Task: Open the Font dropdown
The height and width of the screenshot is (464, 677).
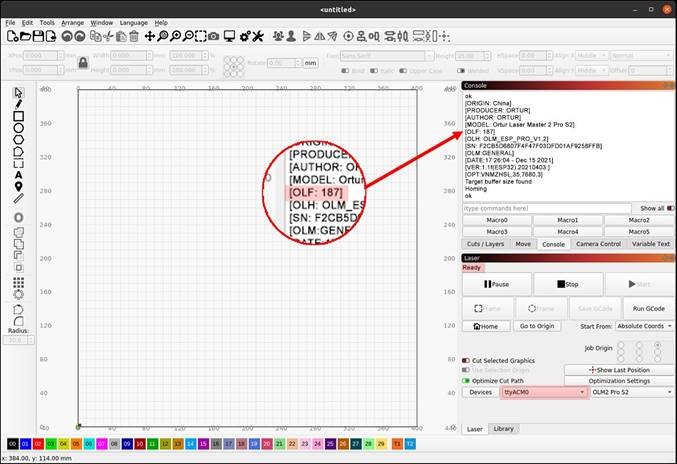Action: pos(386,56)
